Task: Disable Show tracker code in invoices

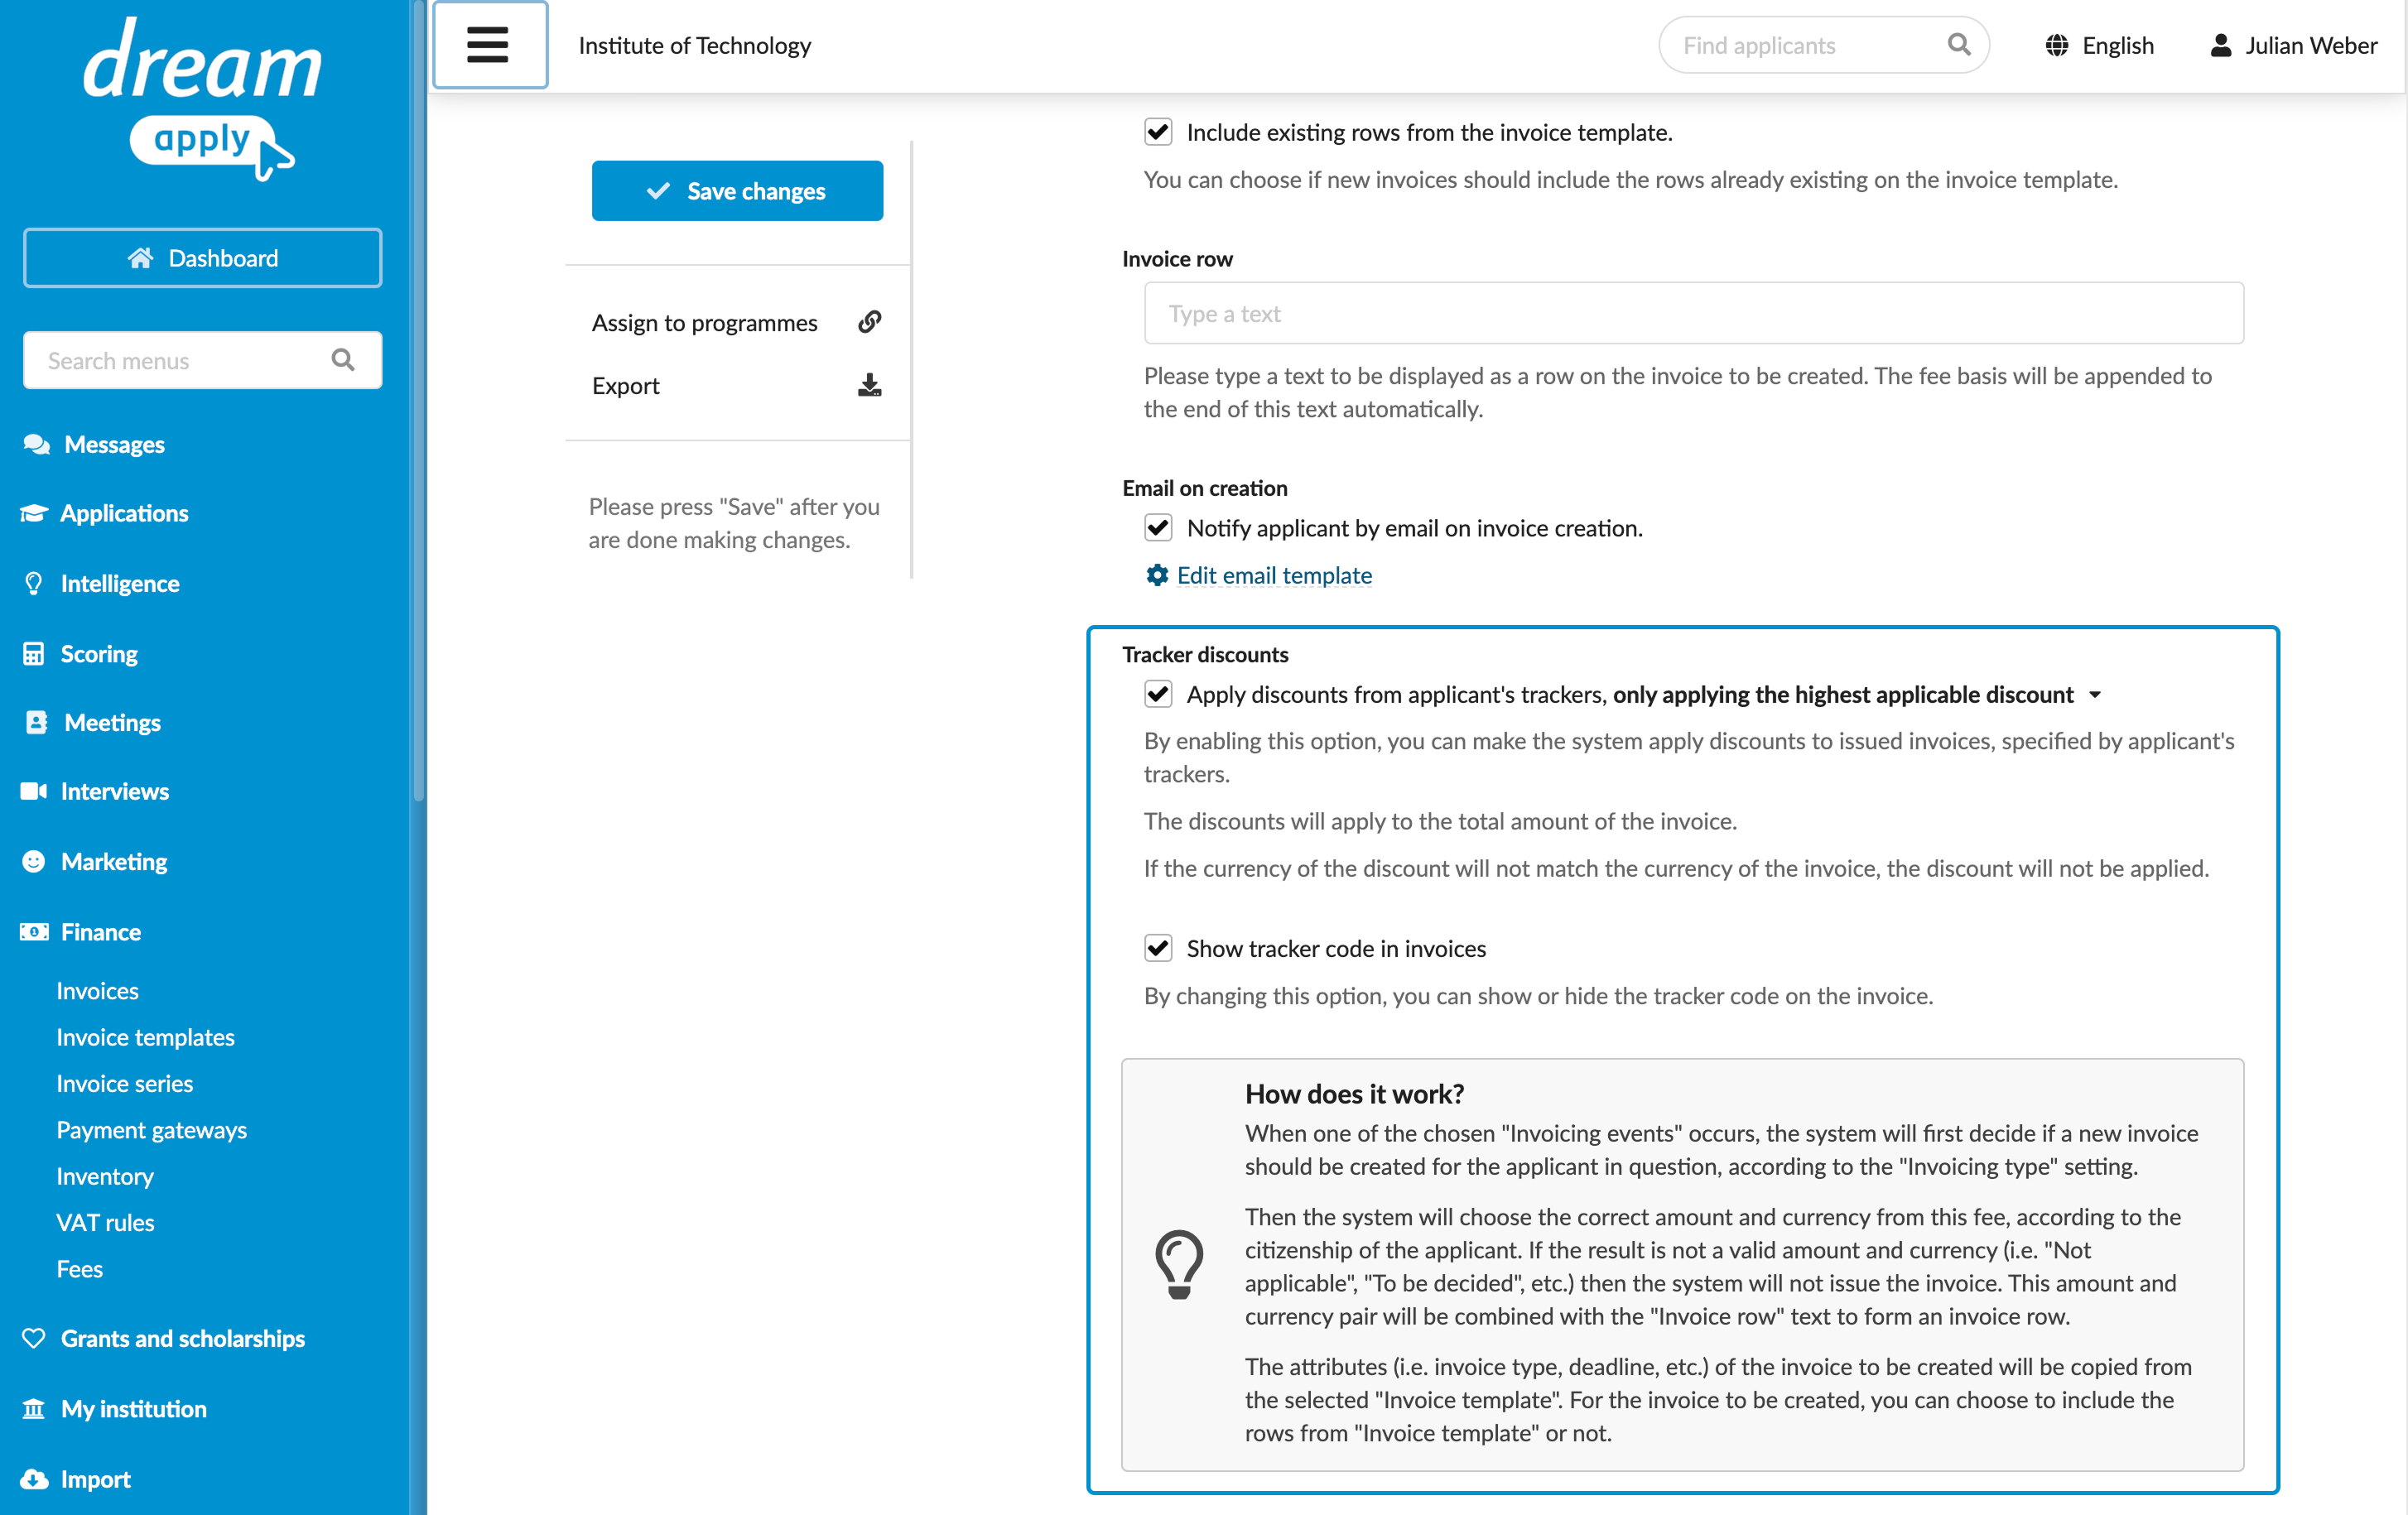Action: pyautogui.click(x=1158, y=948)
